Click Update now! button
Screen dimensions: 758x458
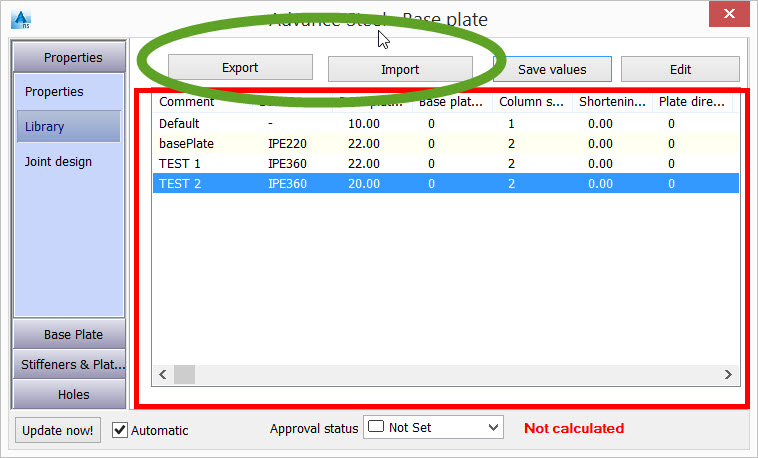58,430
